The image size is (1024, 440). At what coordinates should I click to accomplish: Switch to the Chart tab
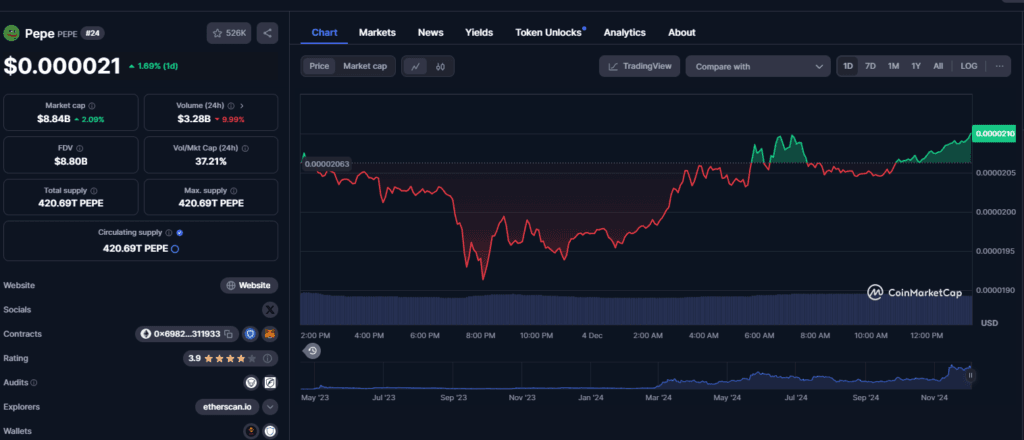point(324,33)
